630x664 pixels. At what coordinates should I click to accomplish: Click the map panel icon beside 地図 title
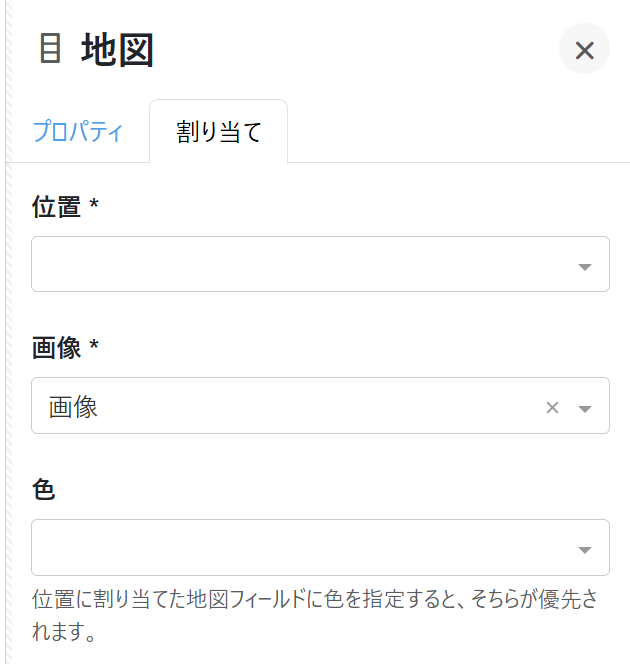pos(49,48)
